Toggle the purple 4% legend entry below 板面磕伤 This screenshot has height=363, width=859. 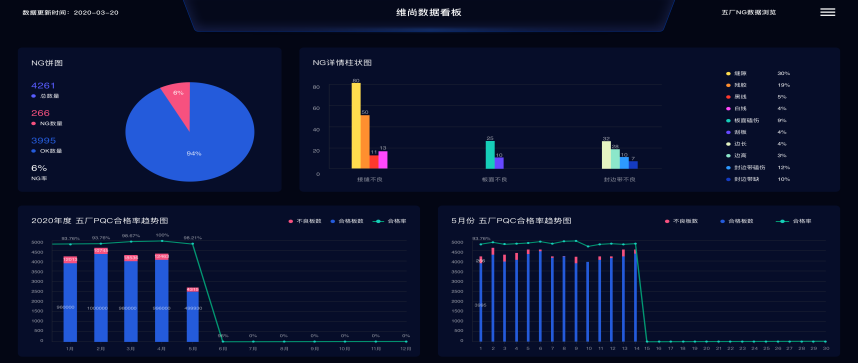pyautogui.click(x=758, y=132)
